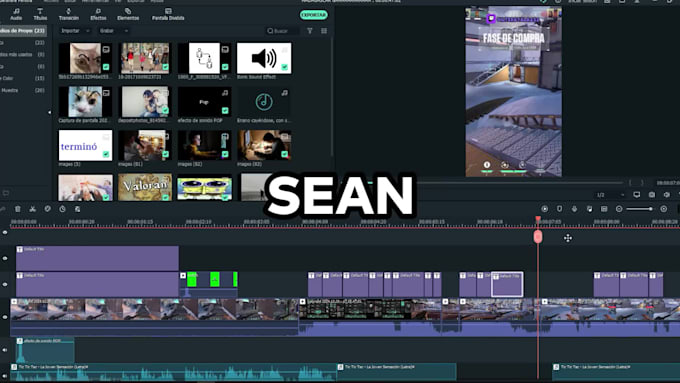Screen dimensions: 680x383
Task: Select the Muestra folder in sidebar
Action: tap(23, 90)
